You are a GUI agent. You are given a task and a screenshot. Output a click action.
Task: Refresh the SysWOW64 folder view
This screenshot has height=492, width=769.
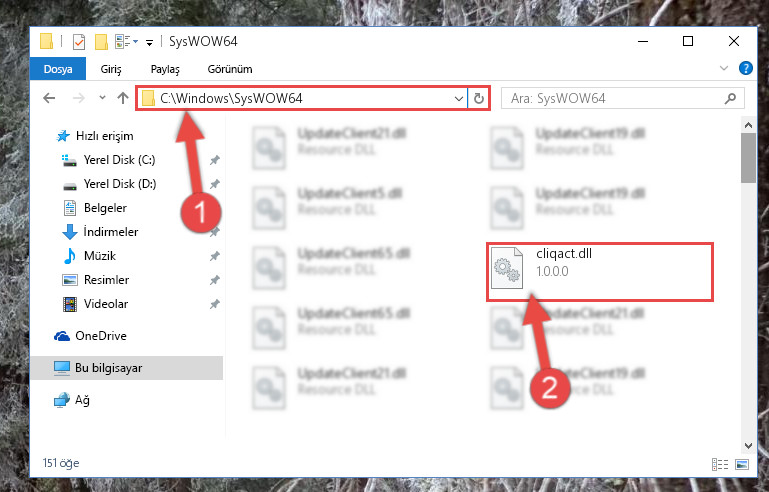point(479,99)
